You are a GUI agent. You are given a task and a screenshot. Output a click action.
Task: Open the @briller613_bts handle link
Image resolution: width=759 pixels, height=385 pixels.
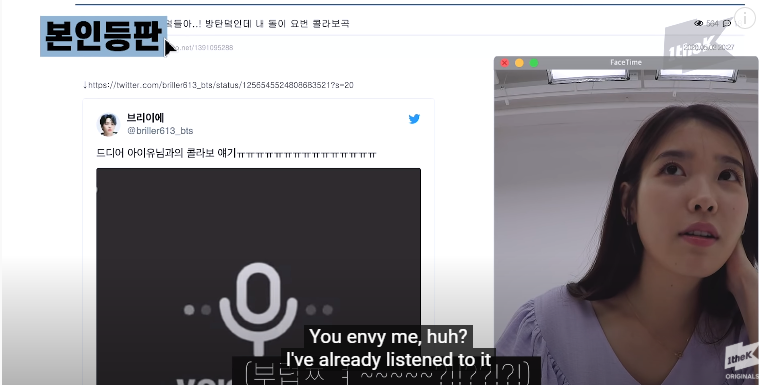pyautogui.click(x=160, y=131)
